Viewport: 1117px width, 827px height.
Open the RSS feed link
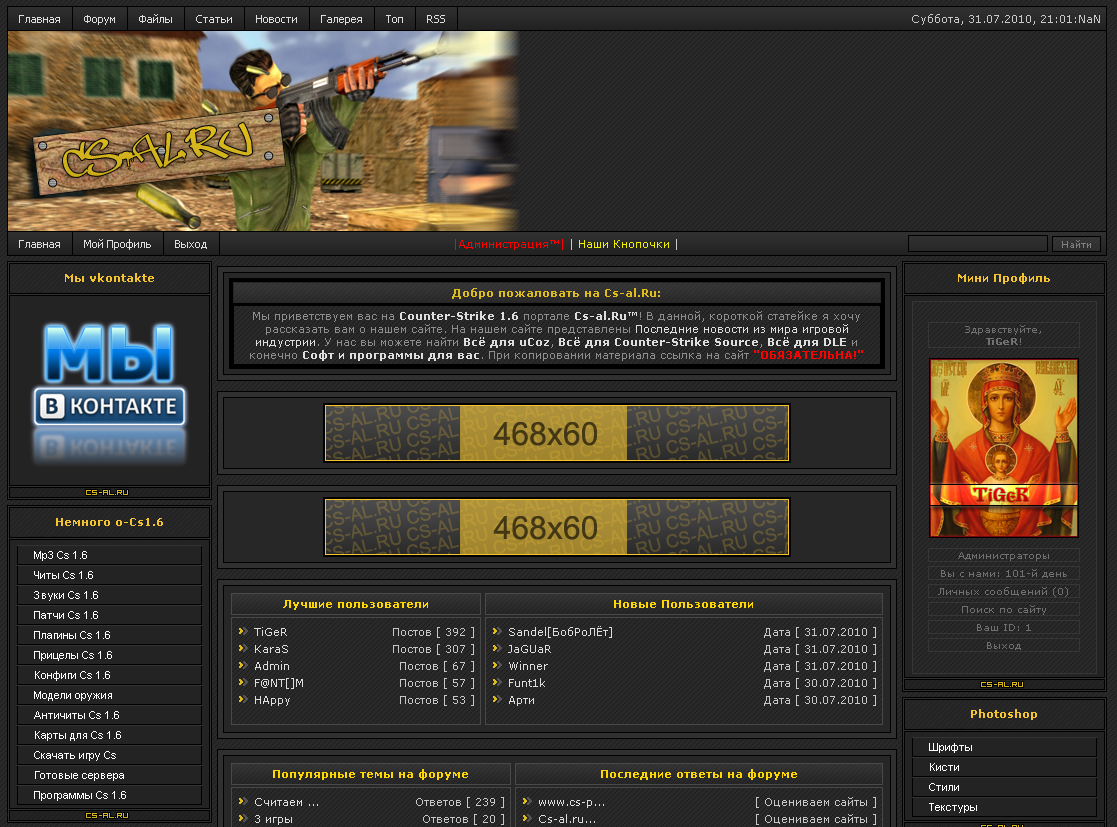(435, 19)
